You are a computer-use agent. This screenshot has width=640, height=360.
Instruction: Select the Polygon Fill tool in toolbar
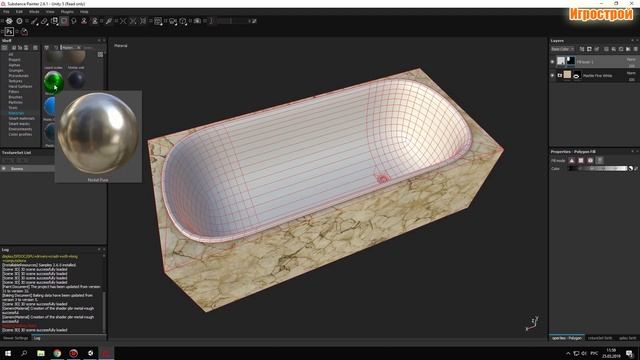[64, 21]
